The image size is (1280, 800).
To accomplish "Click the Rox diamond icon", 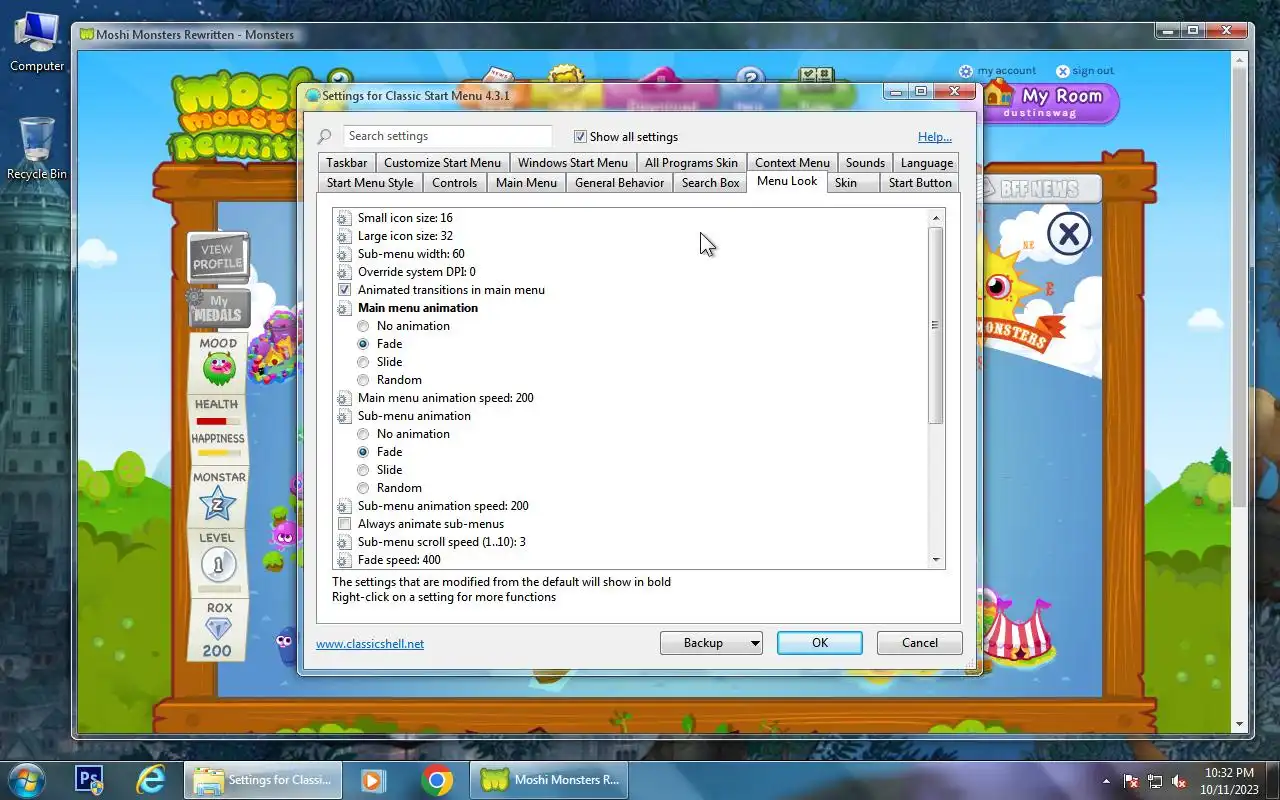I will [x=218, y=629].
